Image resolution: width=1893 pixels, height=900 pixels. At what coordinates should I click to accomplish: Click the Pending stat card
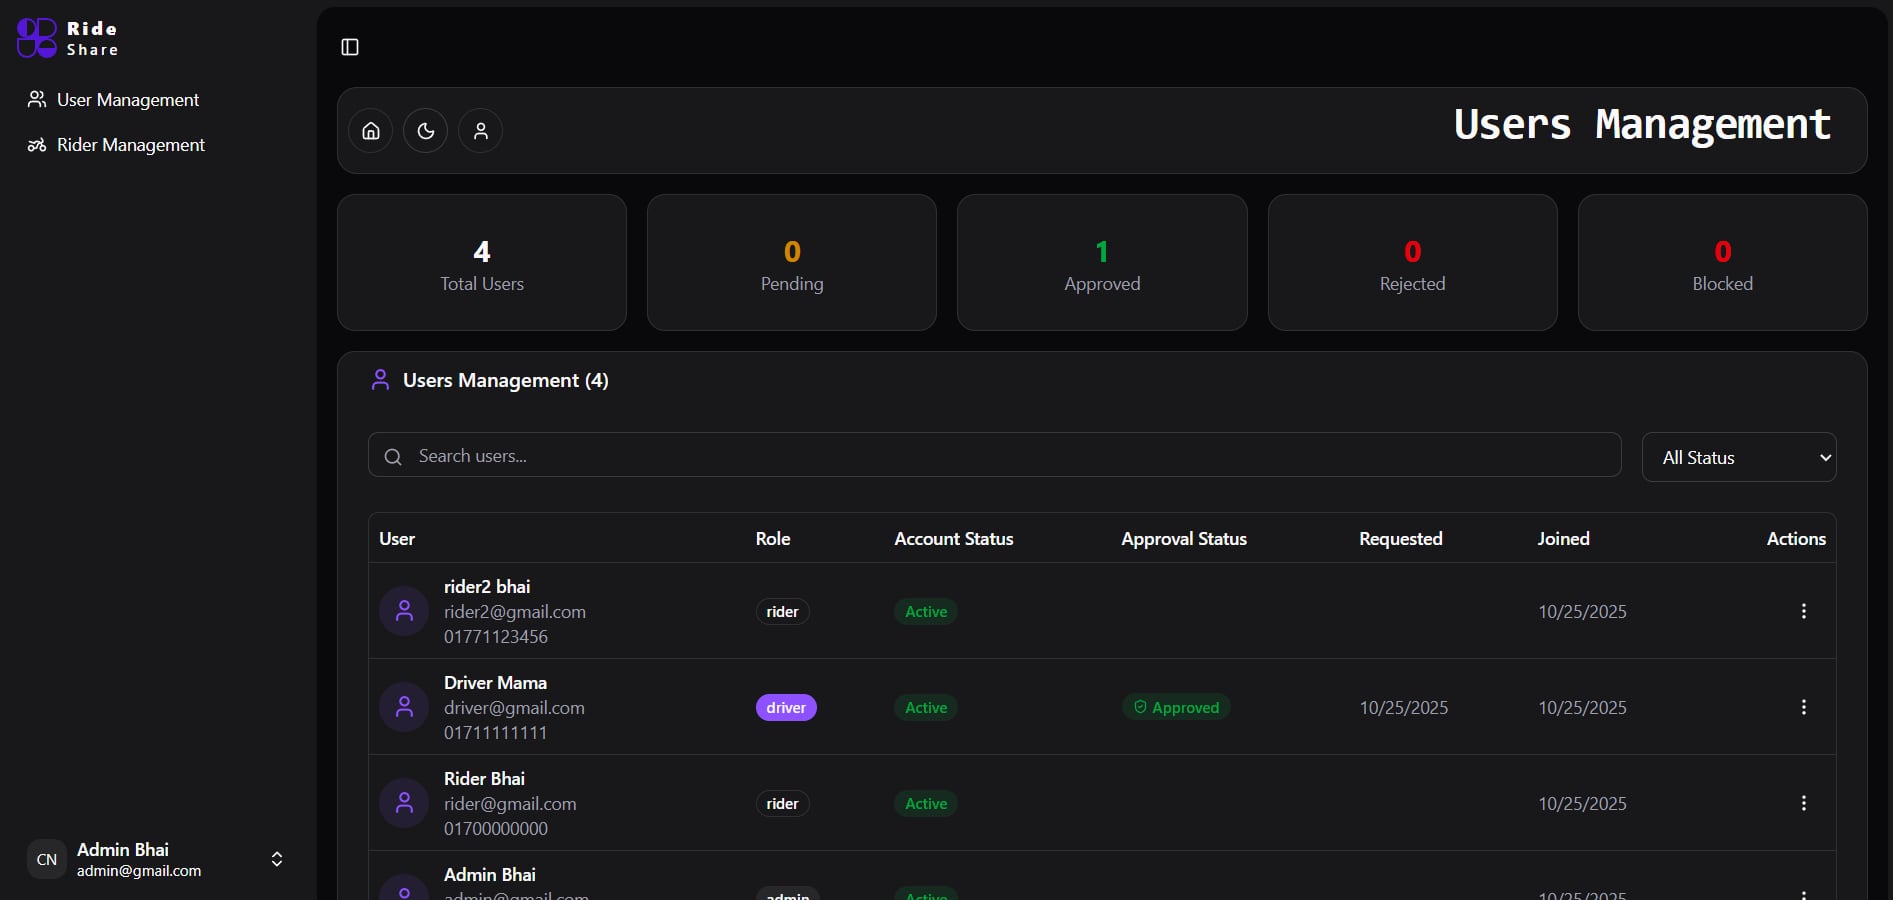[x=792, y=263]
